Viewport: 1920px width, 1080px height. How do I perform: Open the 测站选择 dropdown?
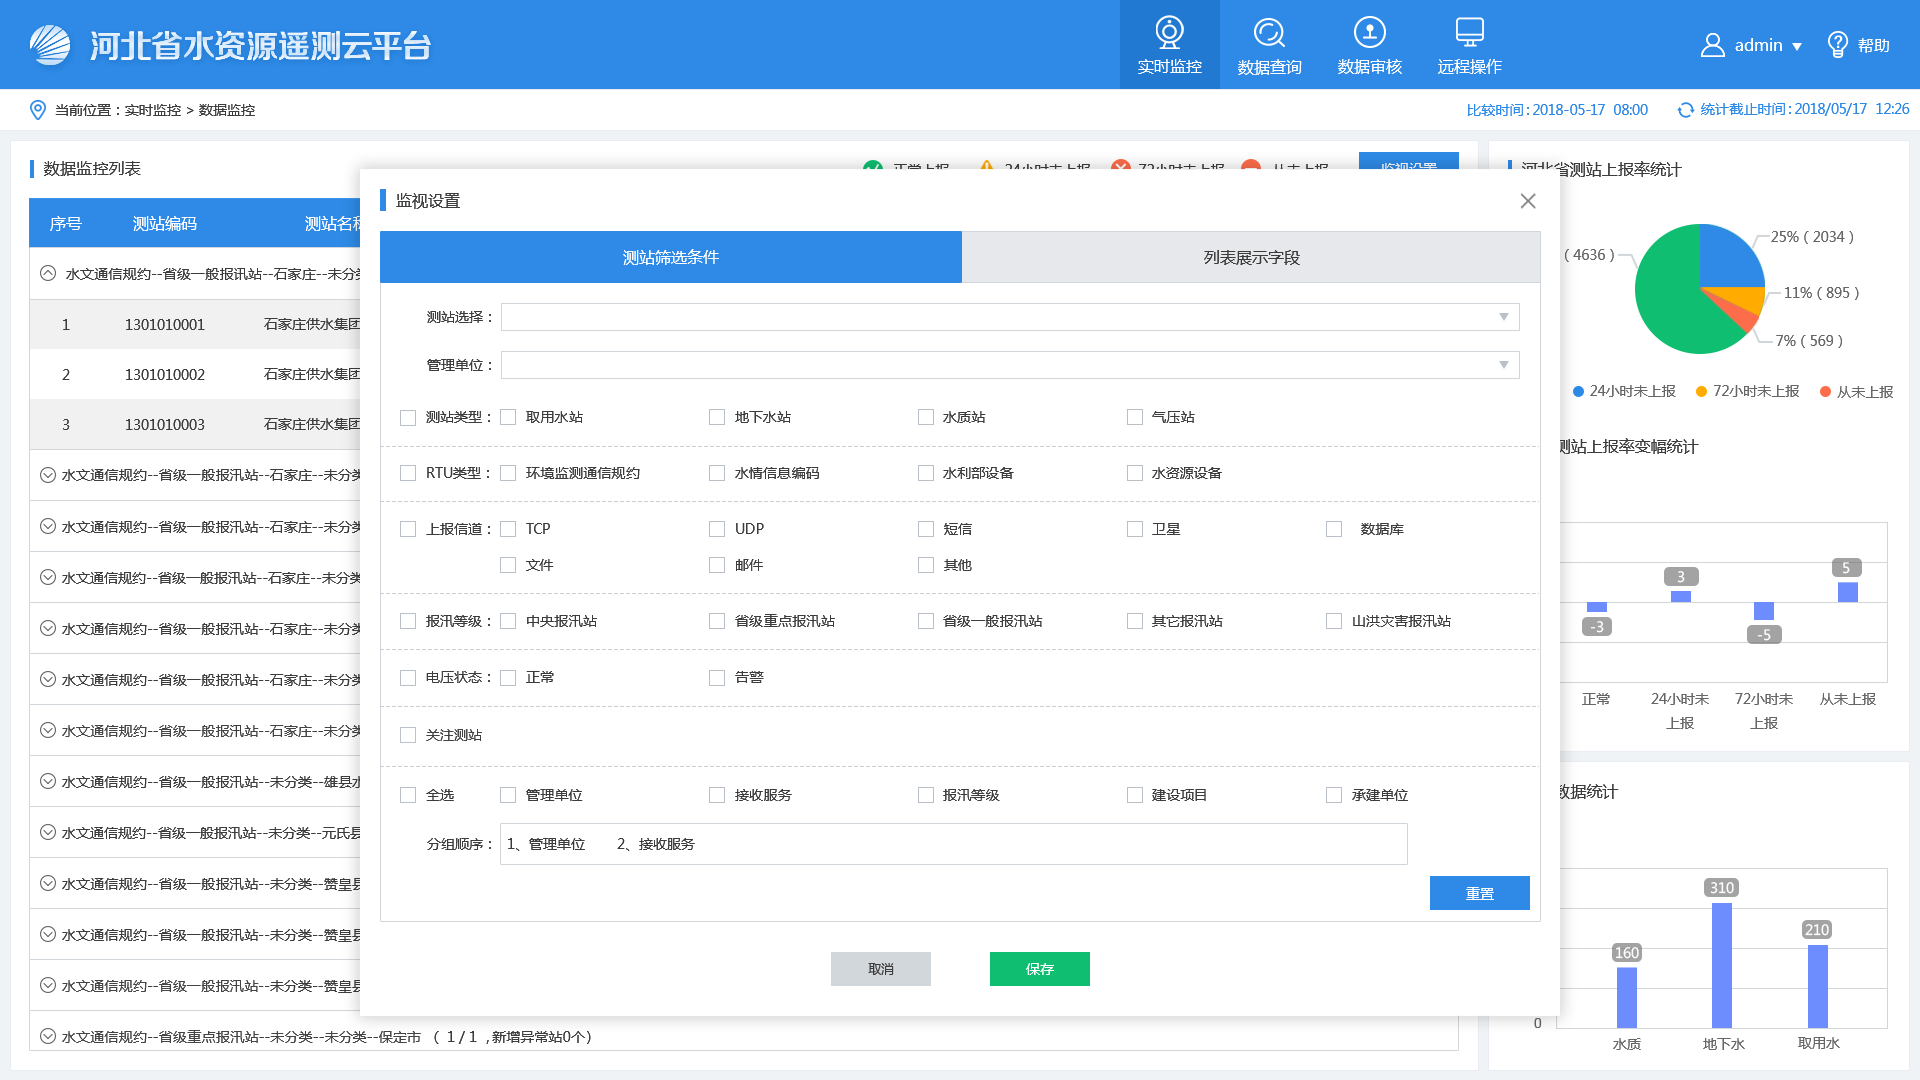click(x=1010, y=317)
